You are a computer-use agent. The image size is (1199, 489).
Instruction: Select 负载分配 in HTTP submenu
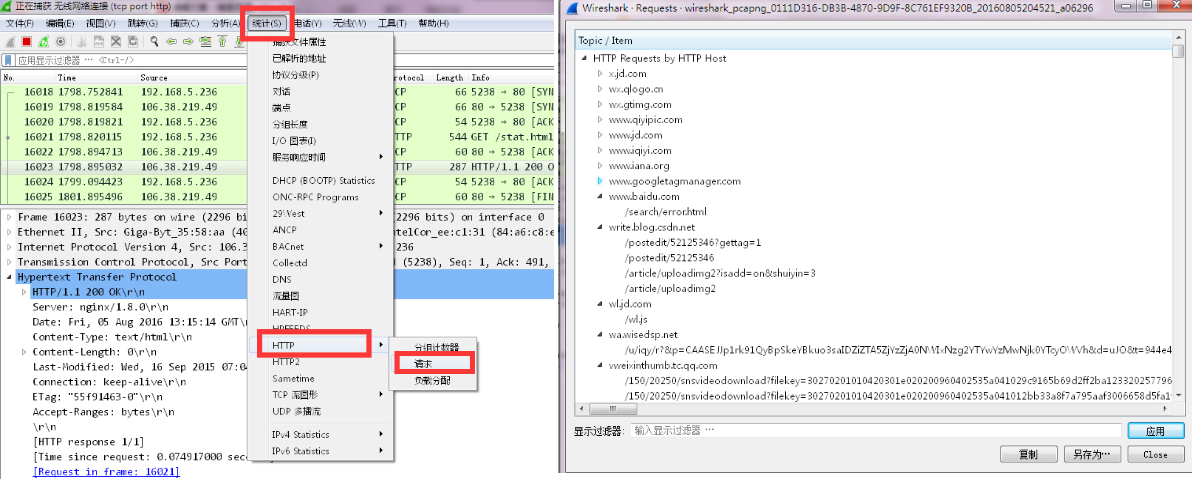point(433,380)
